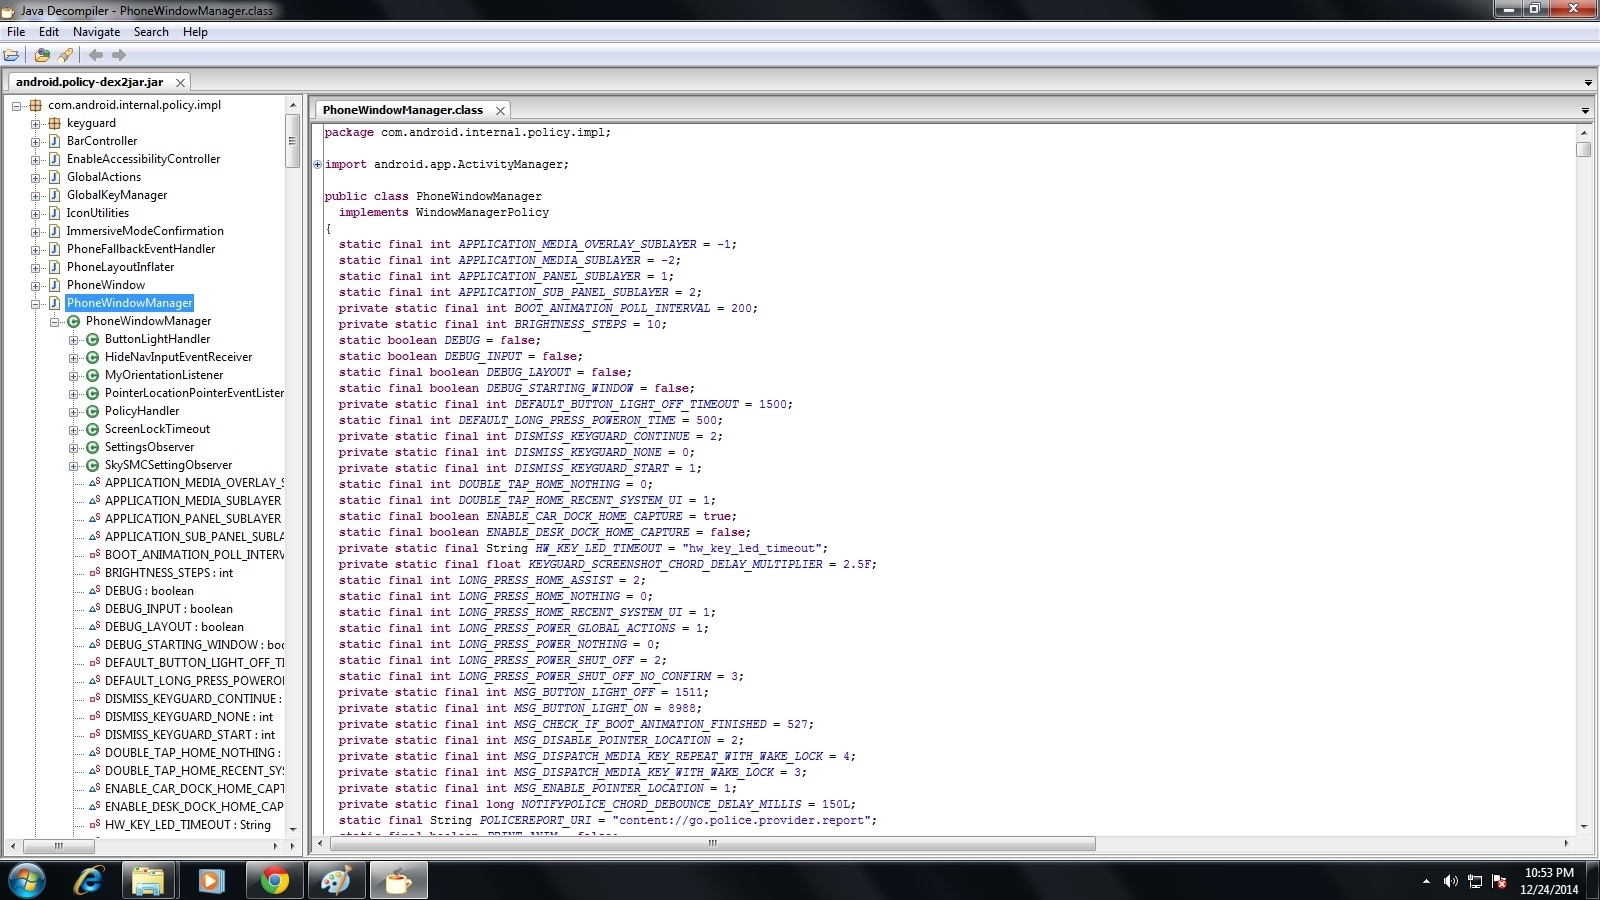Click the MSG_BUTTON_LIGHT_ON constant in code
Image resolution: width=1600 pixels, height=900 pixels.
(581, 708)
